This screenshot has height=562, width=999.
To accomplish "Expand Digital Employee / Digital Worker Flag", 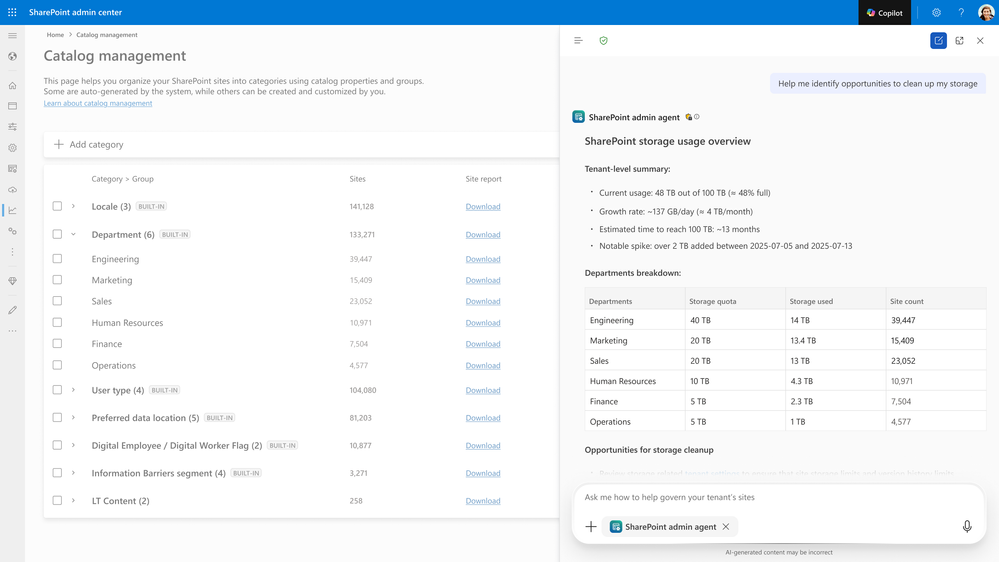I will (x=73, y=445).
